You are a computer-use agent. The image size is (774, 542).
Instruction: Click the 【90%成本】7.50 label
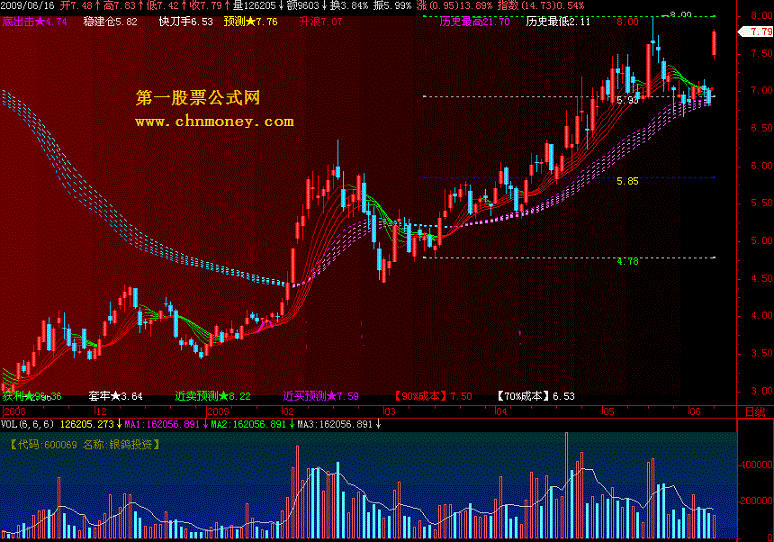point(433,396)
